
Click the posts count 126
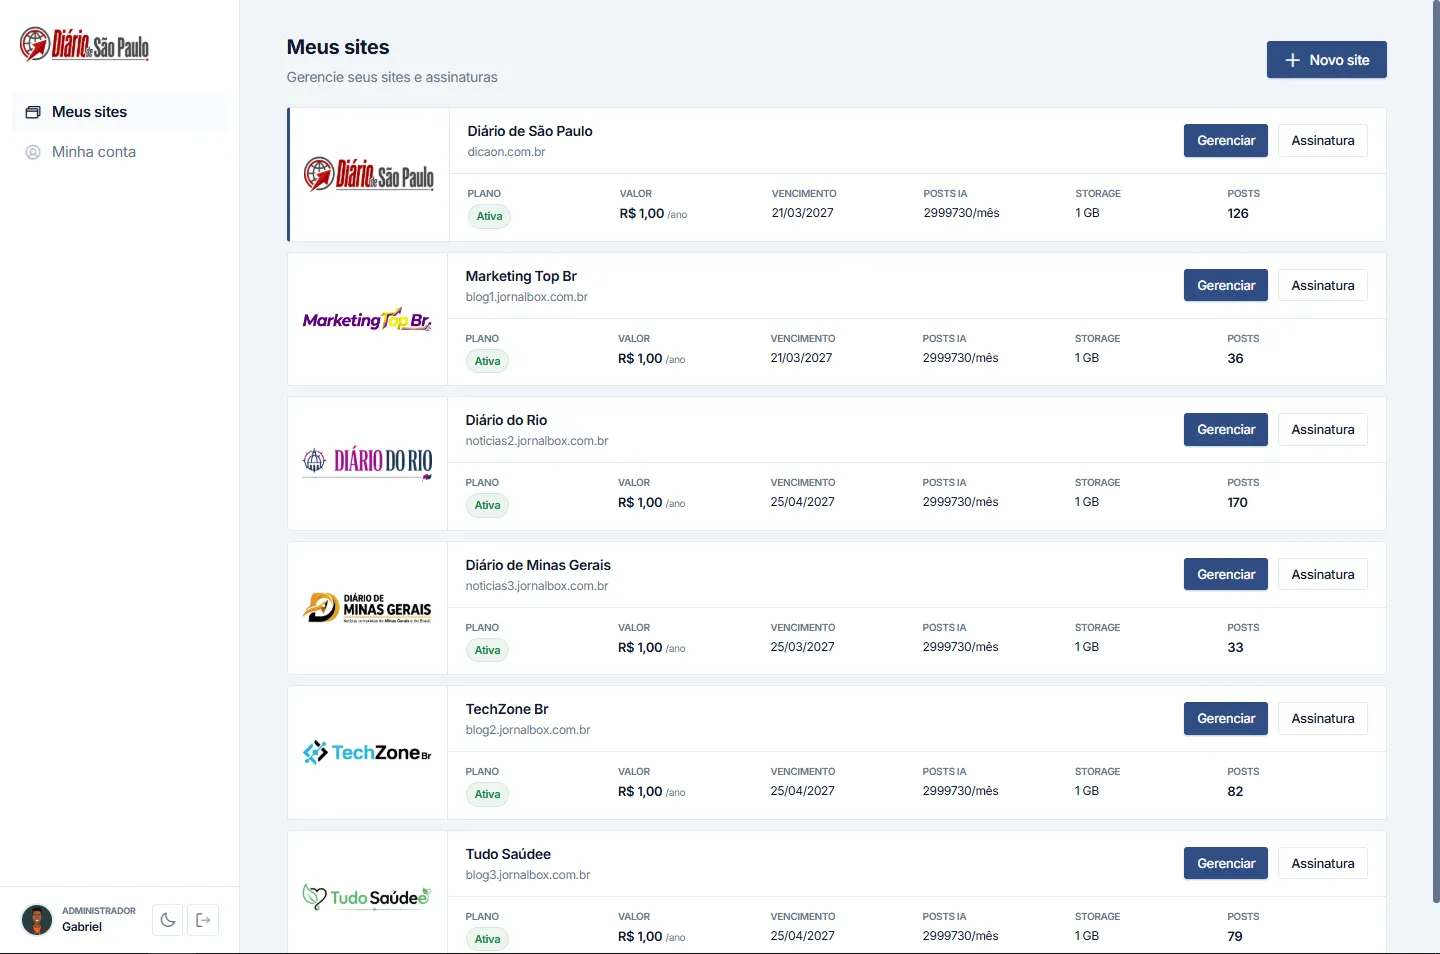(1238, 213)
